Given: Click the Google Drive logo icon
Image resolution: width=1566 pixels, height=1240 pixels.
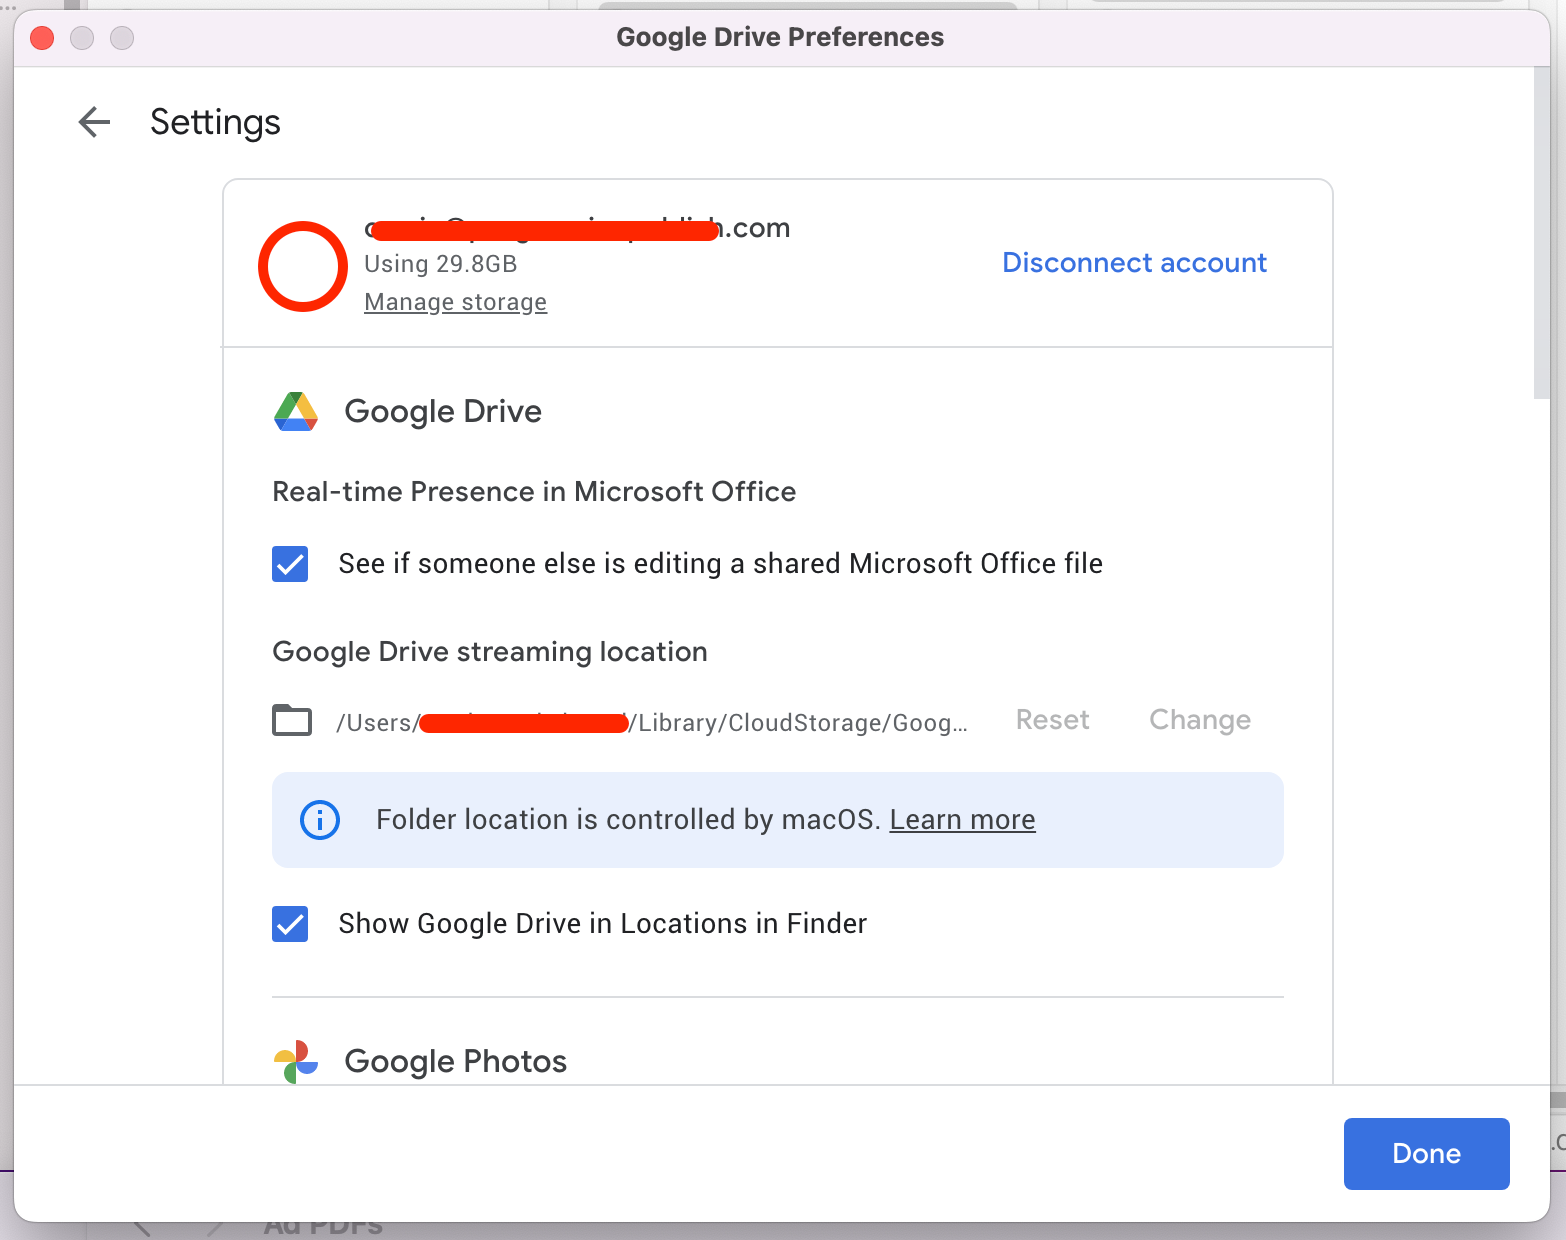Looking at the screenshot, I should click(296, 412).
